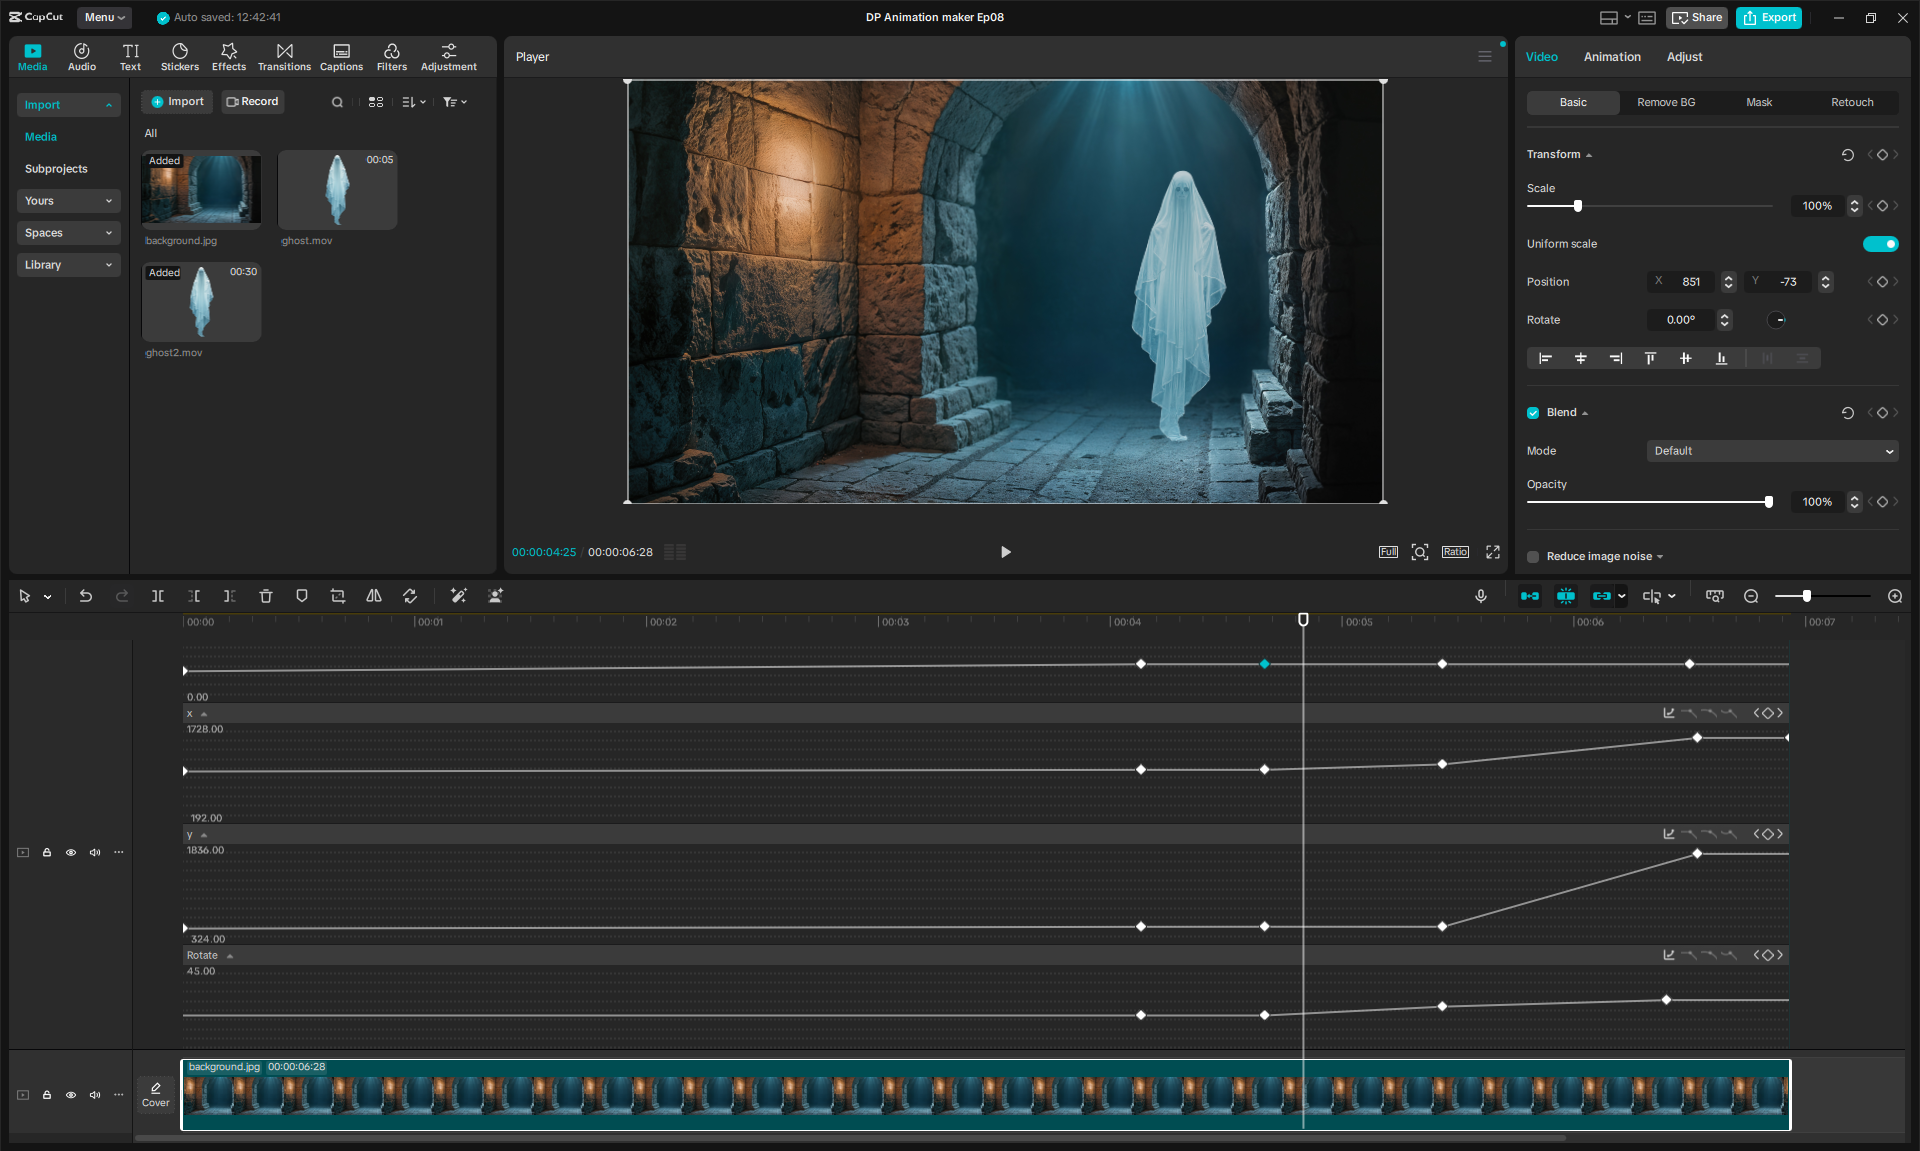Expand the Library section in sidebar
This screenshot has width=1920, height=1151.
[x=68, y=265]
